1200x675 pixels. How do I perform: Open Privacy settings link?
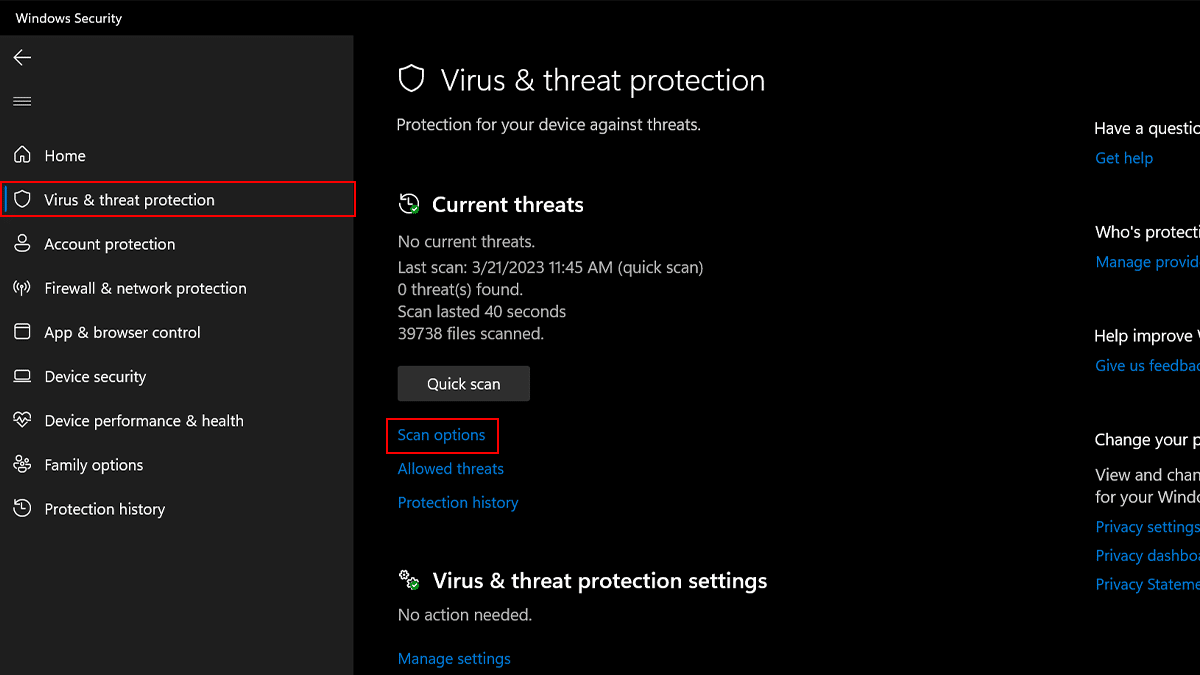pos(1145,526)
